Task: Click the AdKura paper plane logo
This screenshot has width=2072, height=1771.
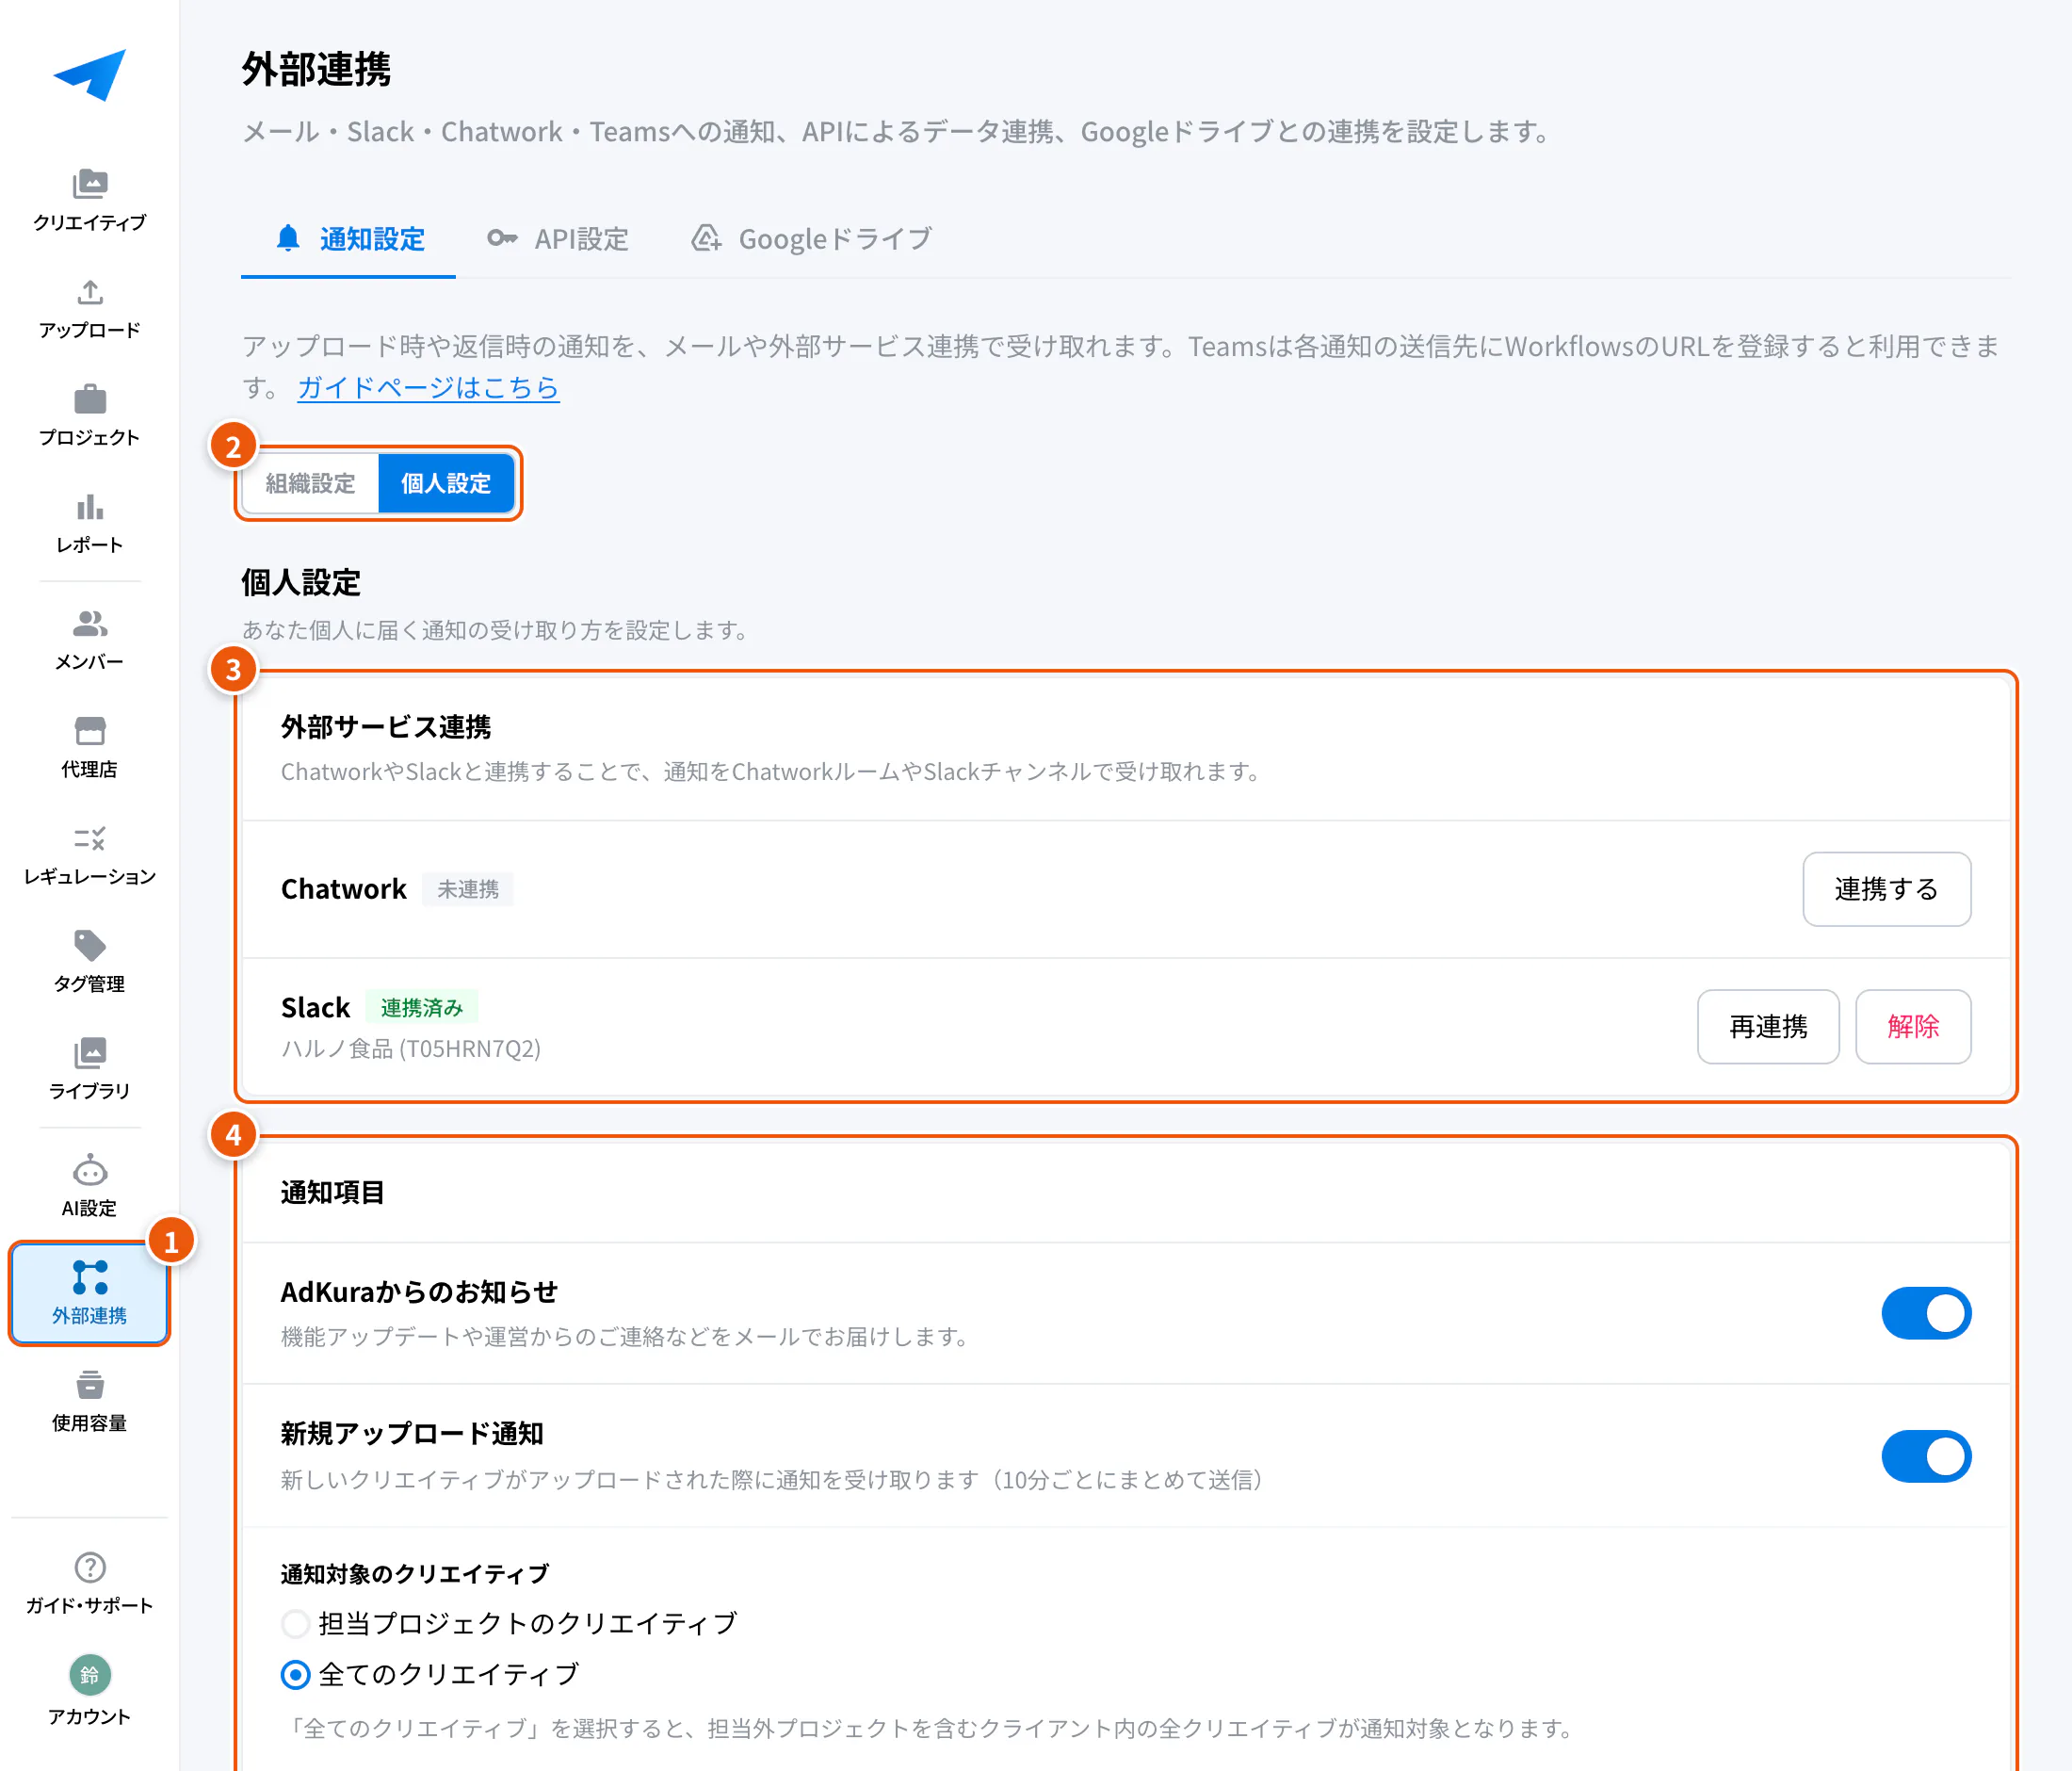Action: pos(90,75)
